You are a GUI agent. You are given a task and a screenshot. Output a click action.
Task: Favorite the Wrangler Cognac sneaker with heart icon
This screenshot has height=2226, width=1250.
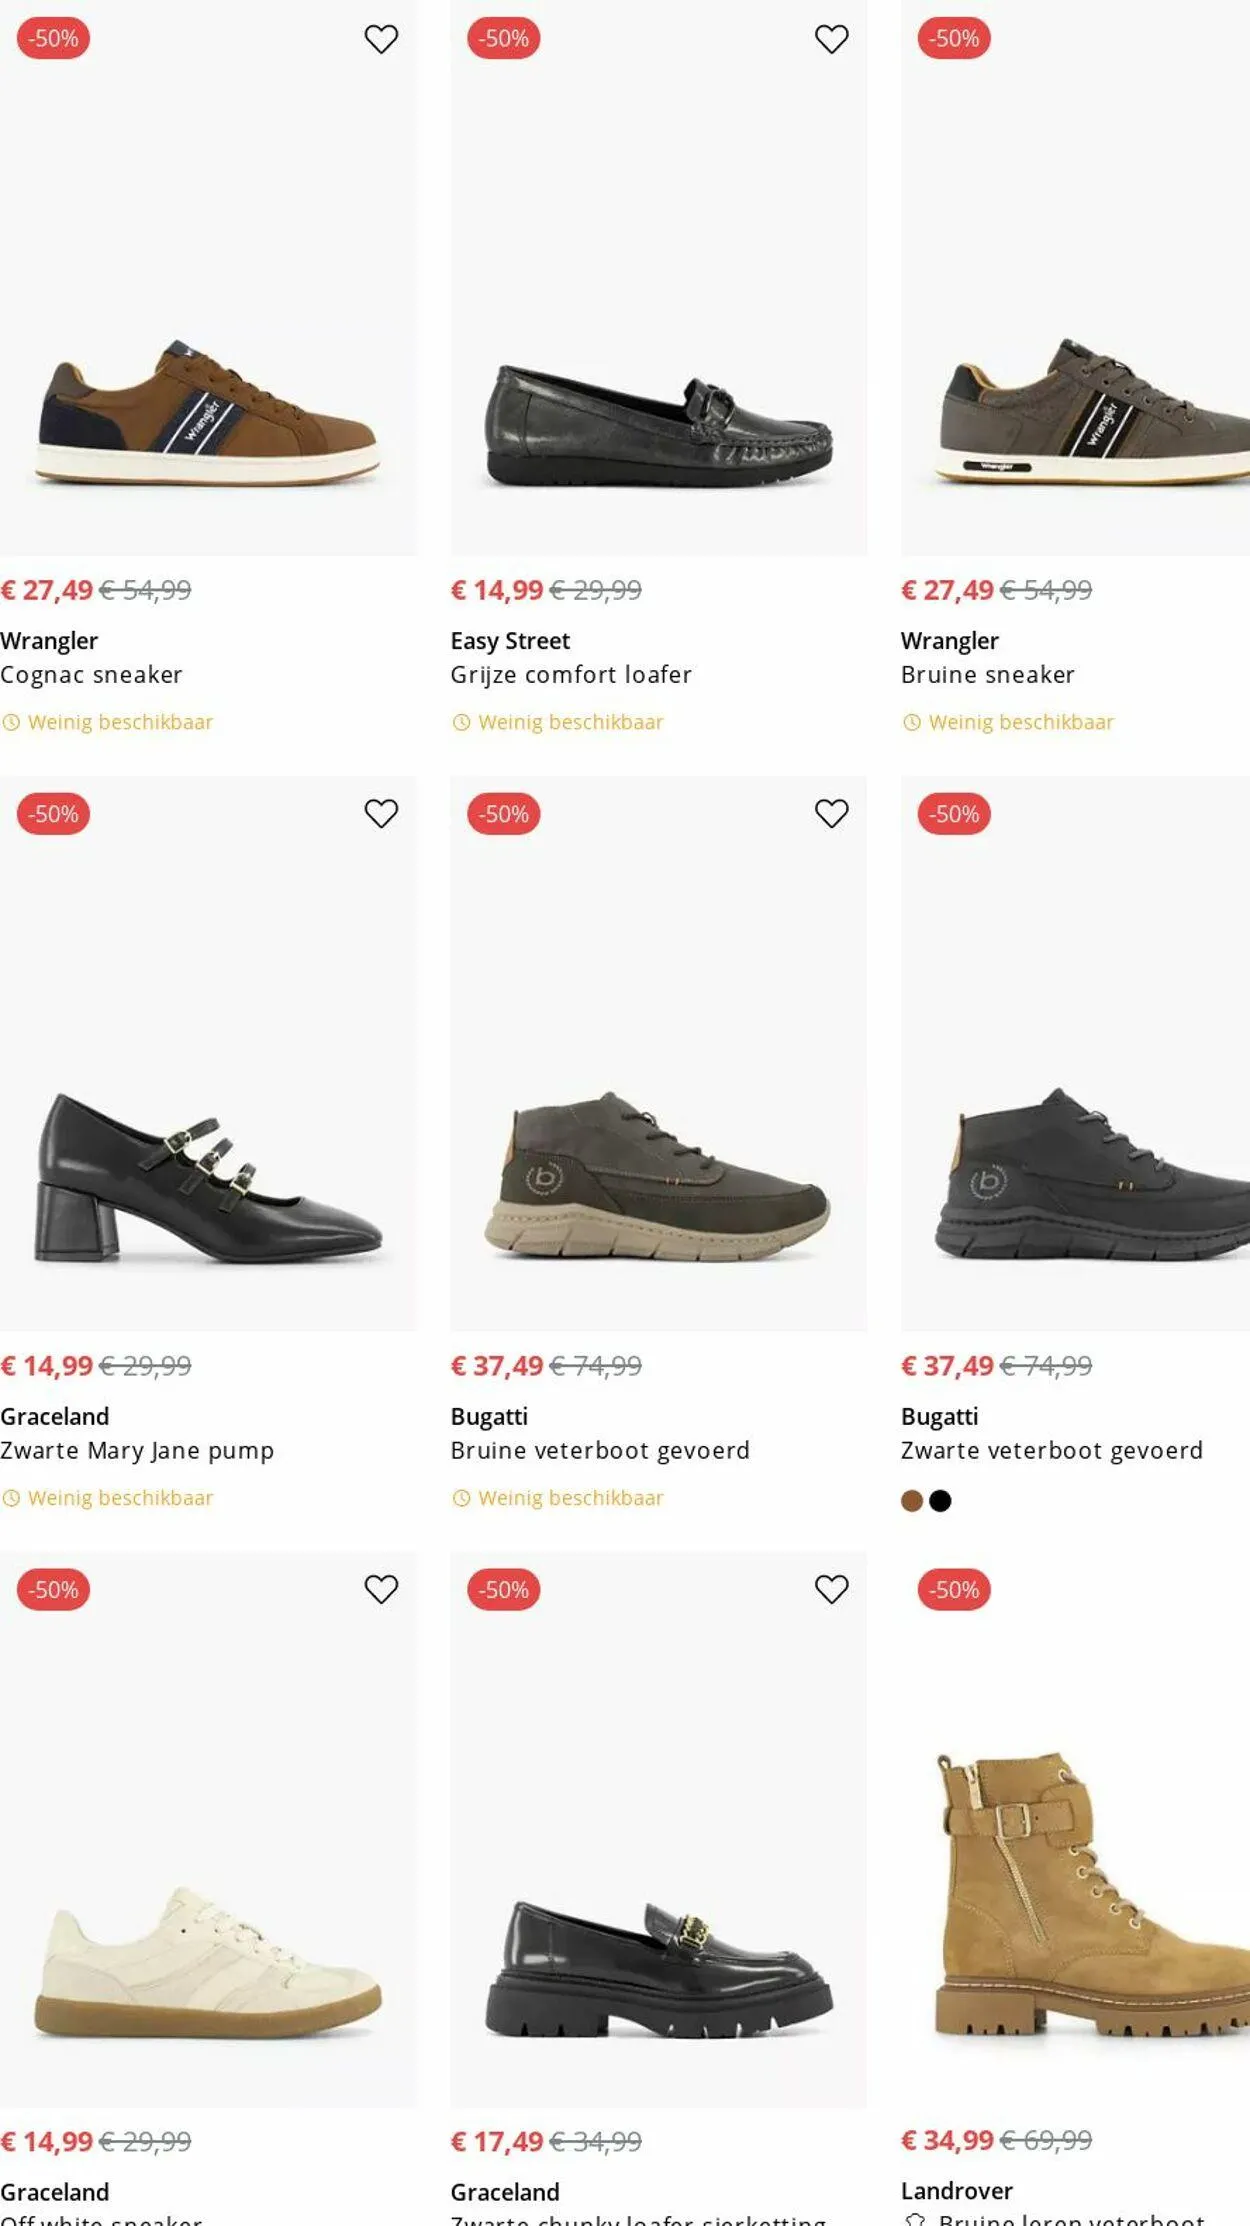pos(381,39)
